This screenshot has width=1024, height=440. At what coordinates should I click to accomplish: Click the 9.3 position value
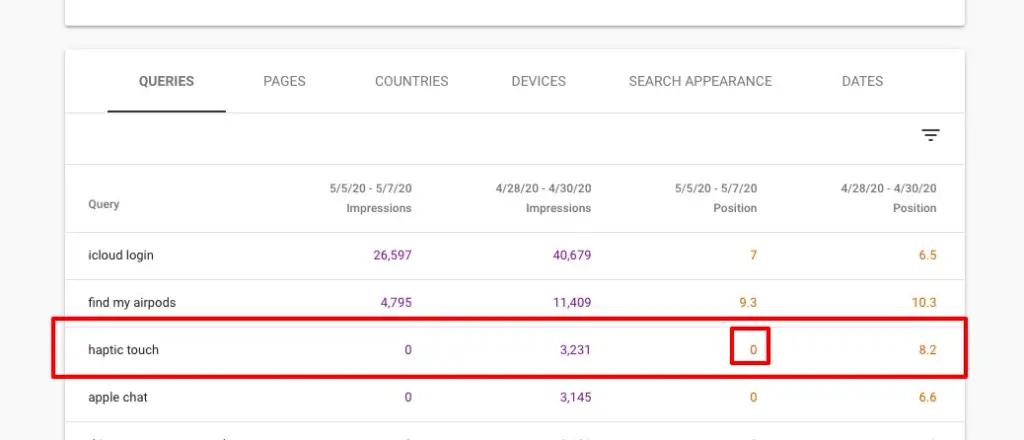point(748,302)
